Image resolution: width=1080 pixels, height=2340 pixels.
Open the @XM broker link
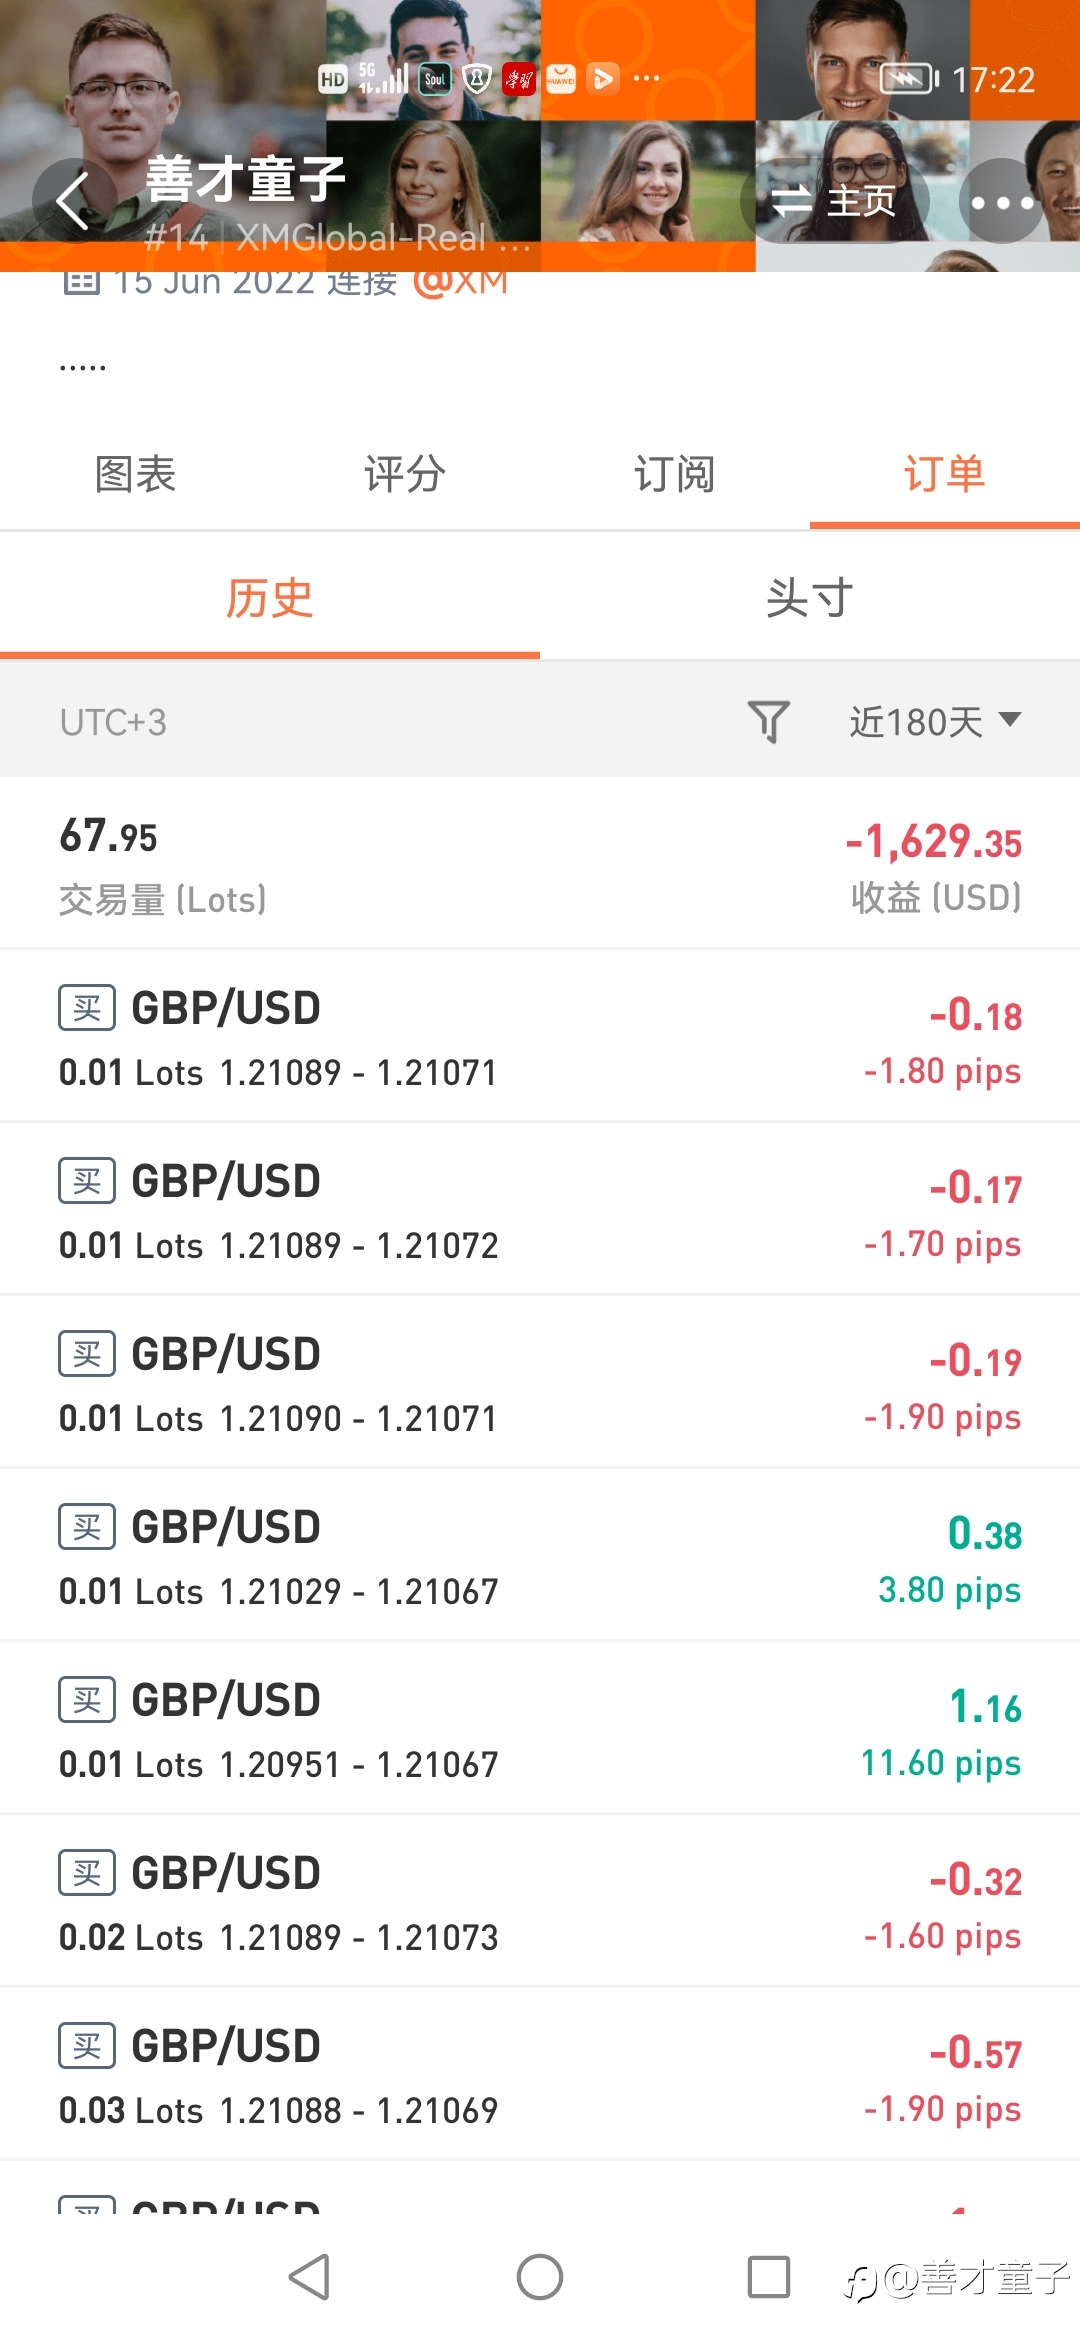[460, 284]
